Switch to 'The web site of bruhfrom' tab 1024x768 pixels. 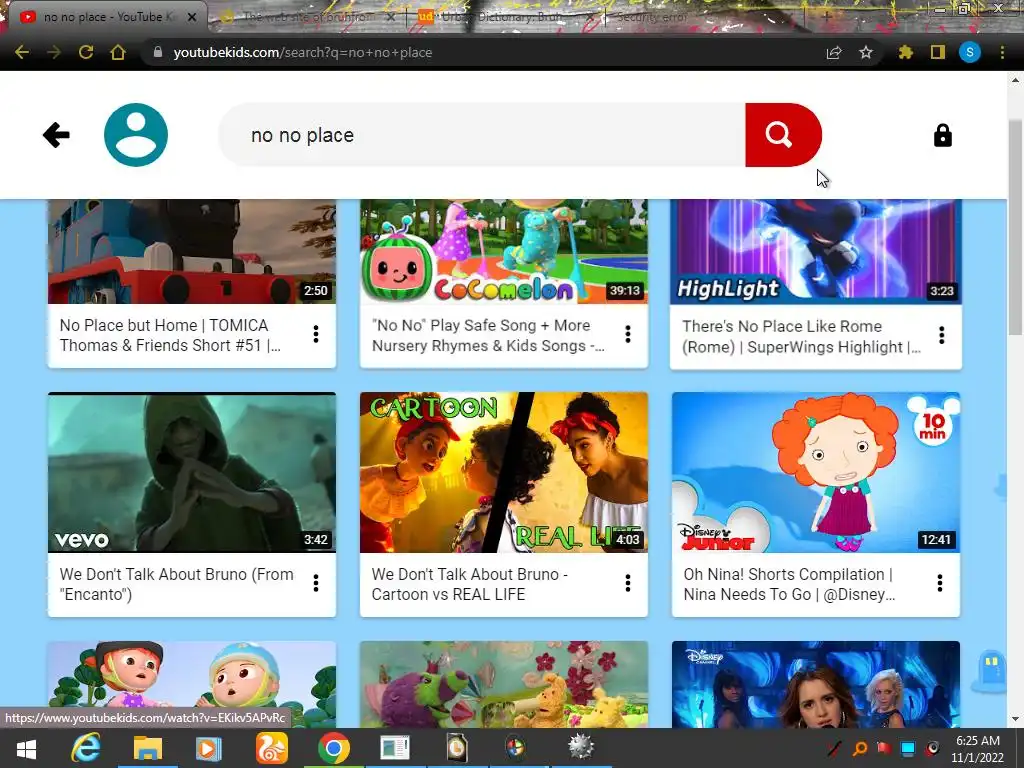point(307,17)
